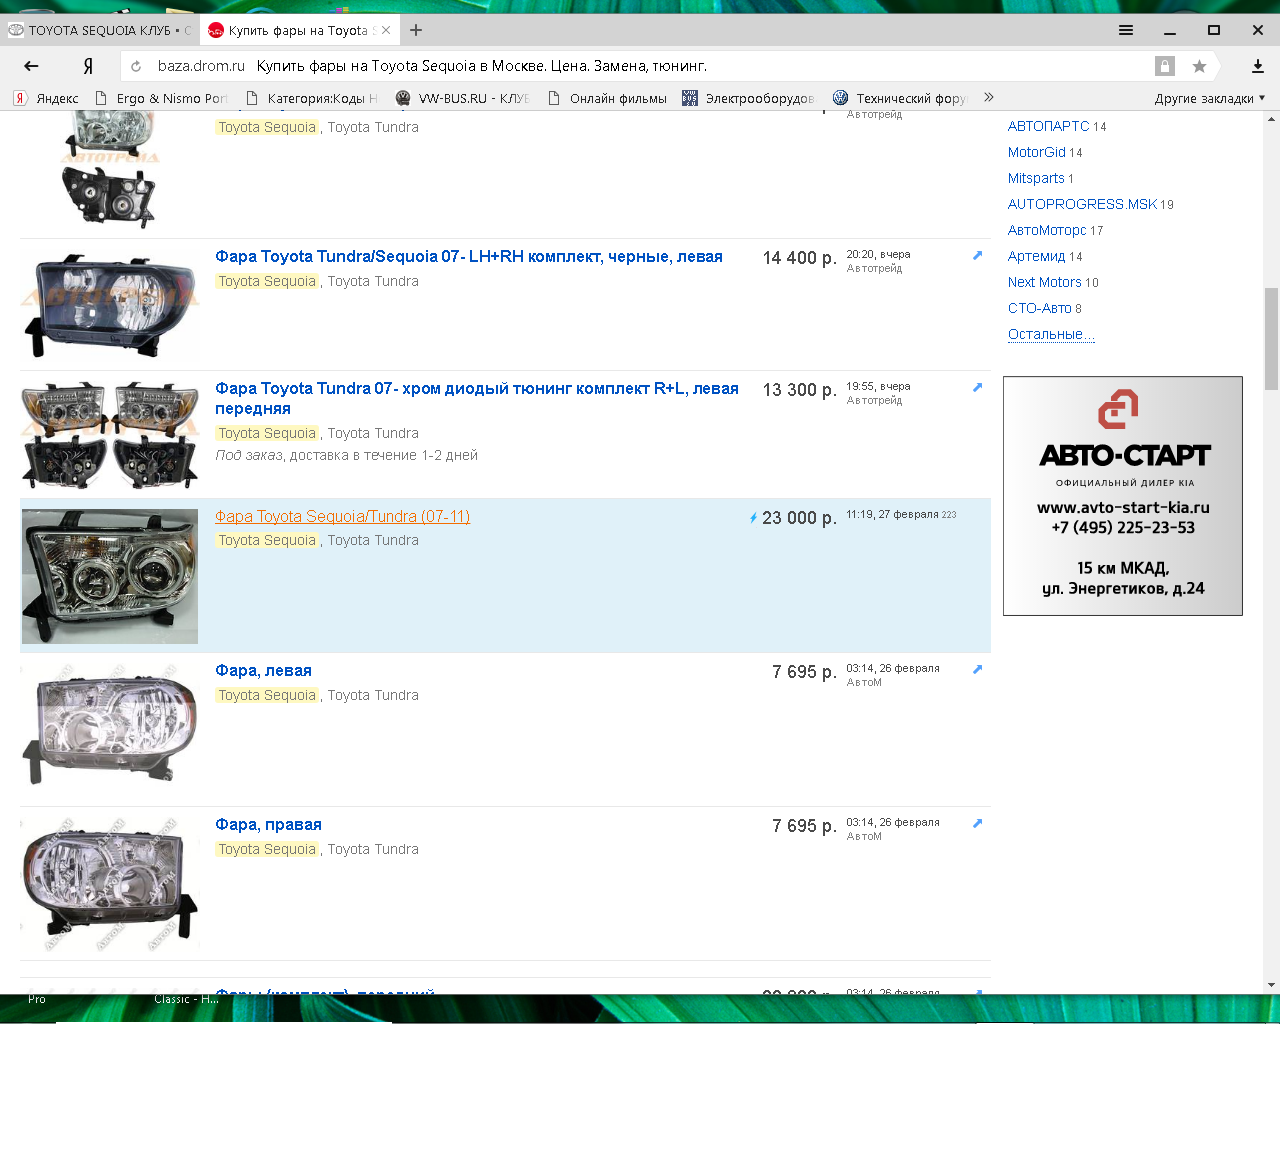
Task: Open the "Фара, левая" headlight thumbnail
Action: tap(110, 725)
